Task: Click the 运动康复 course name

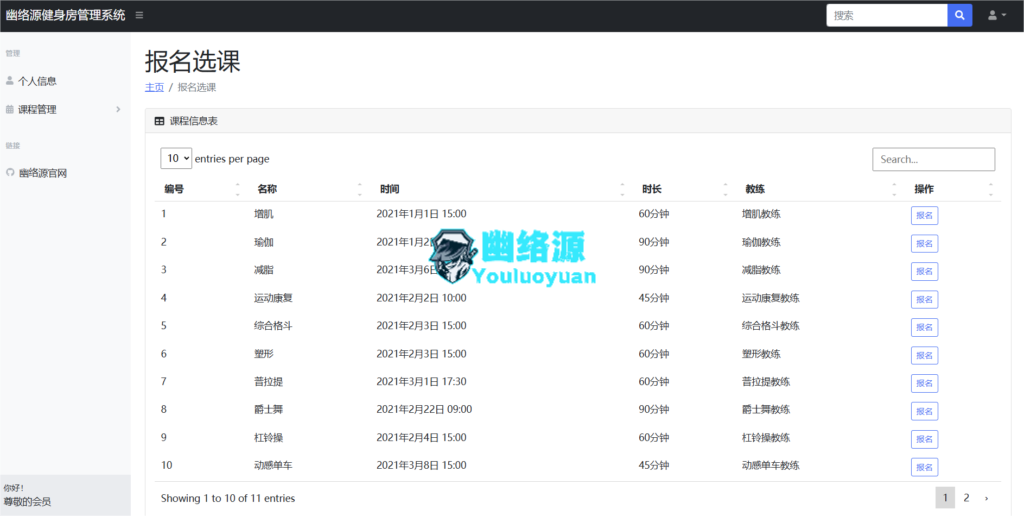Action: 273,298
